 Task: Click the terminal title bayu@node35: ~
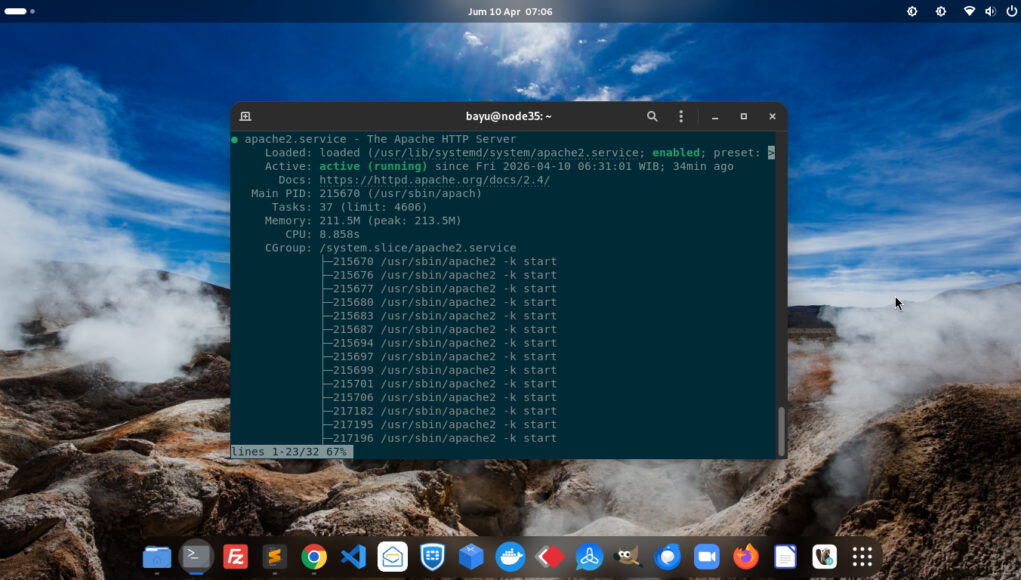coord(509,117)
